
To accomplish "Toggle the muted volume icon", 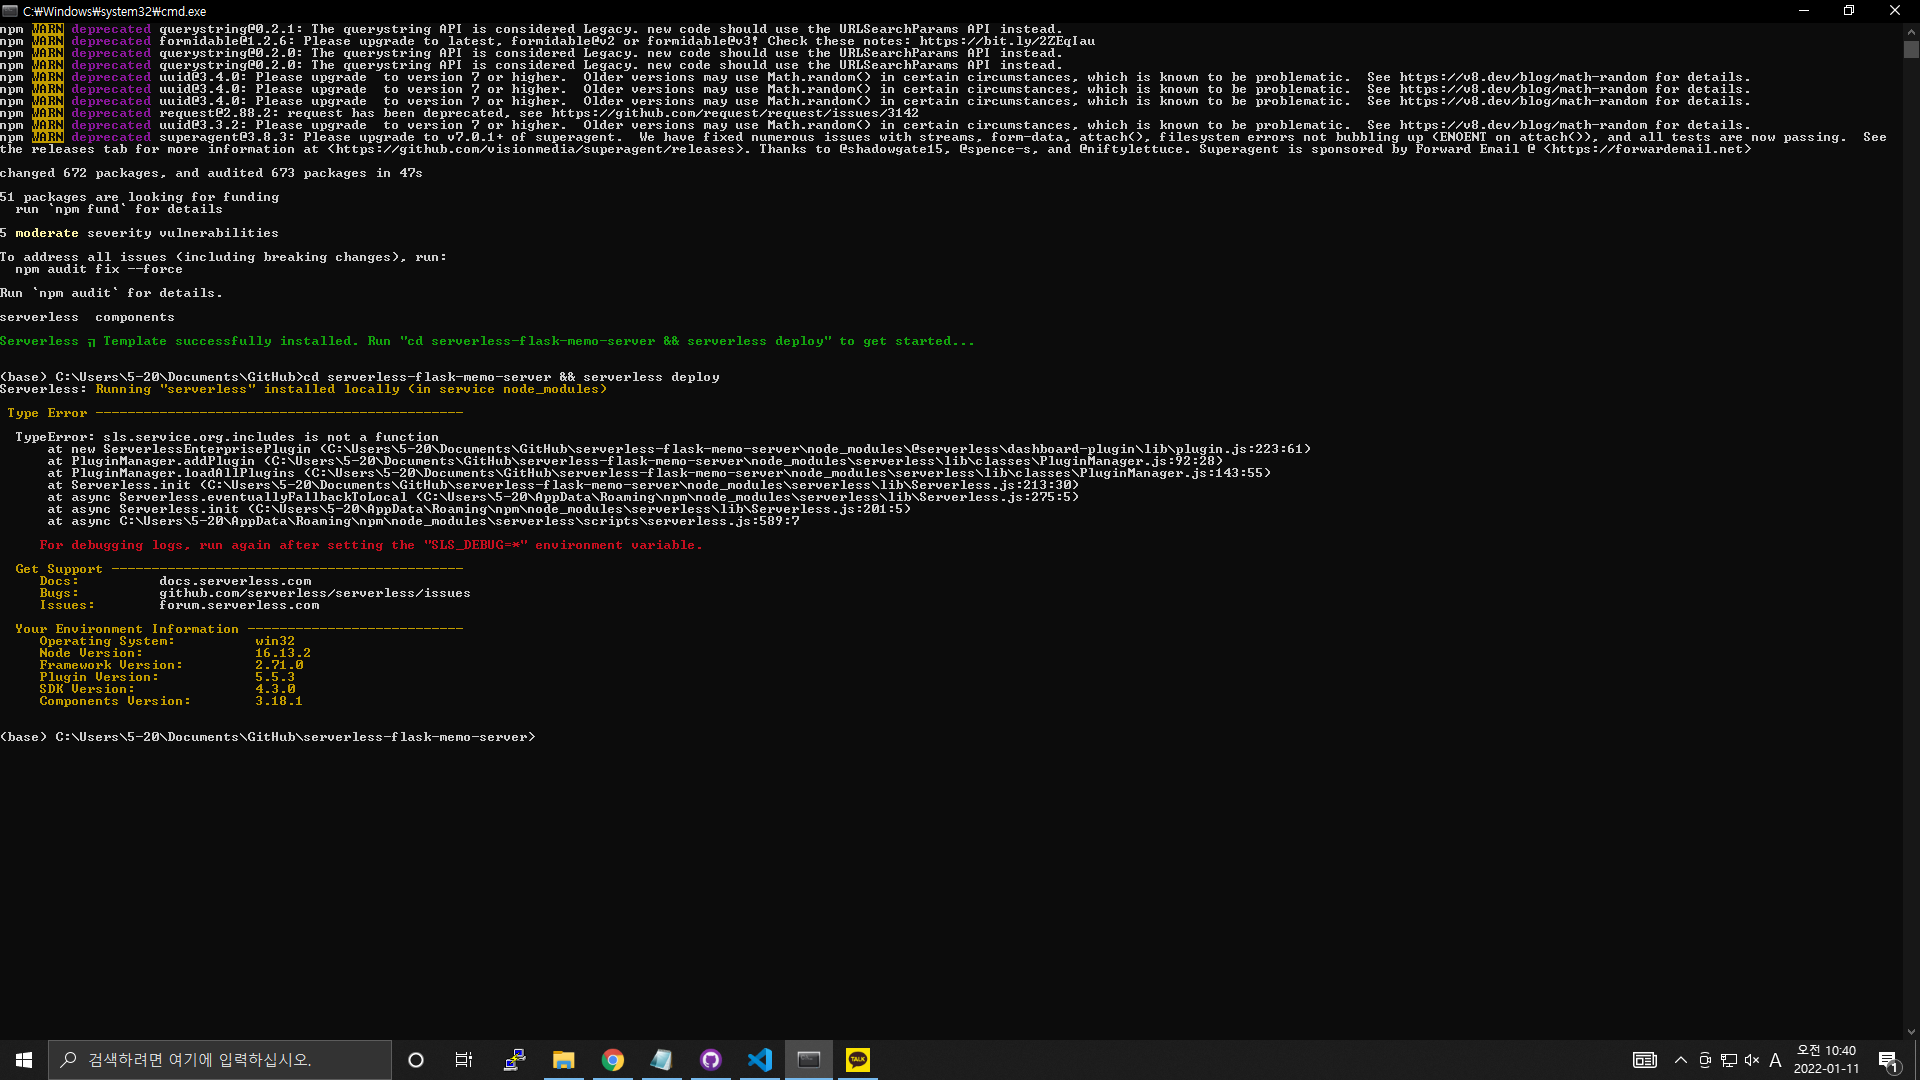I will [x=1752, y=1060].
